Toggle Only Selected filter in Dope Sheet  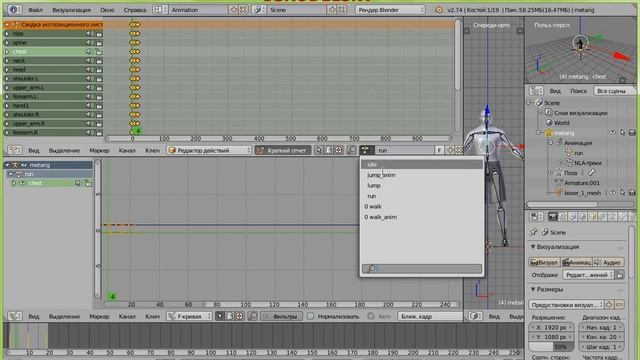(319, 150)
